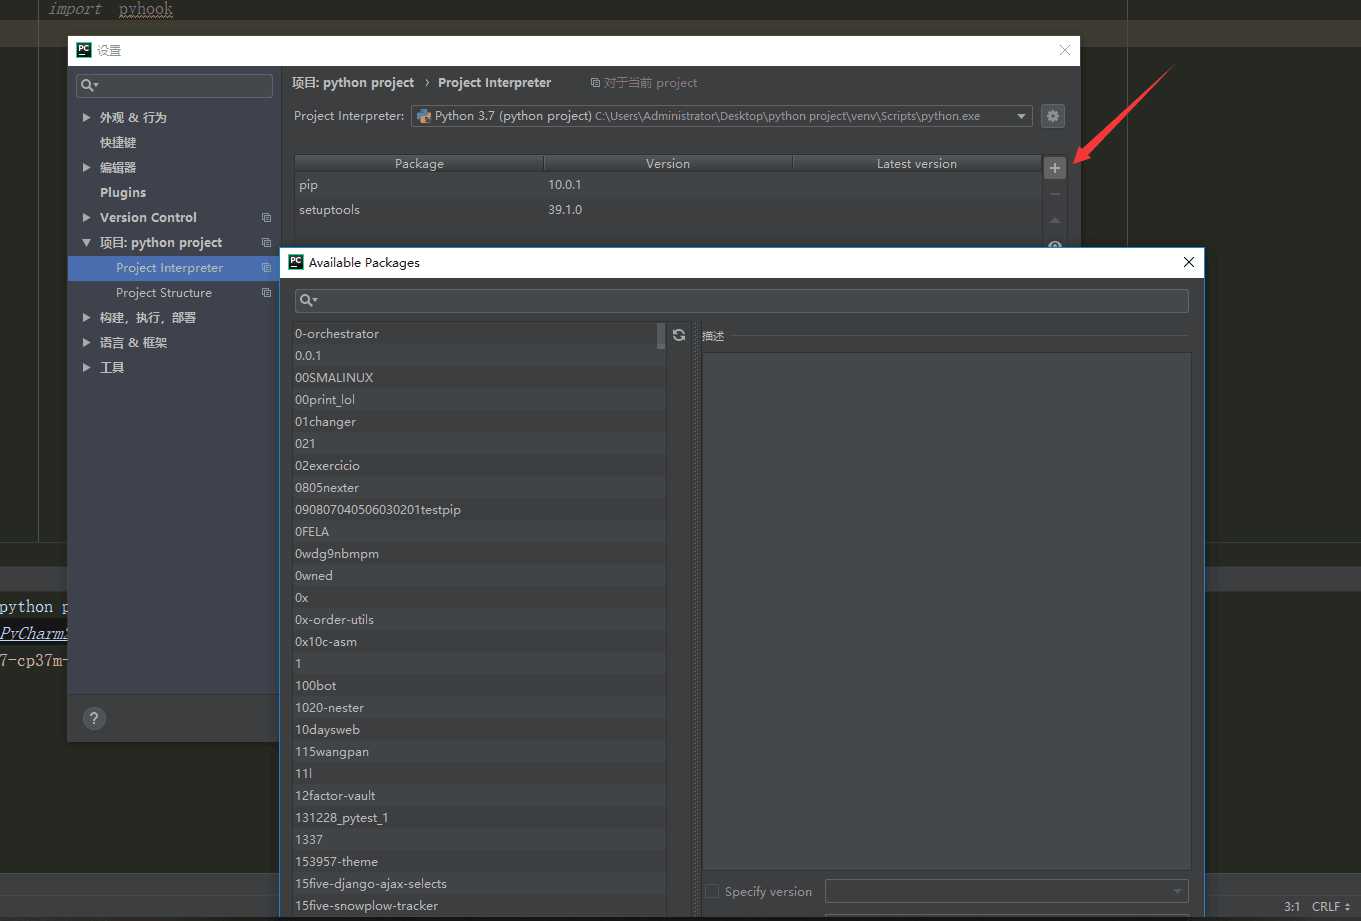Select 0x-order-utils in the package list
Viewport: 1361px width, 921px height.
click(x=480, y=620)
